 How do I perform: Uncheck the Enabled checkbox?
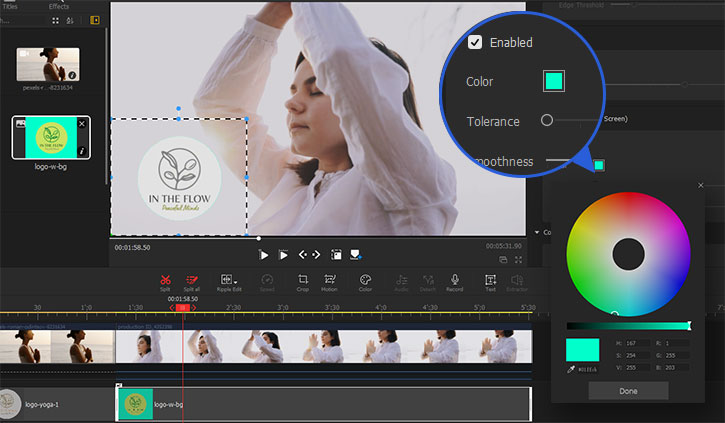[x=475, y=42]
